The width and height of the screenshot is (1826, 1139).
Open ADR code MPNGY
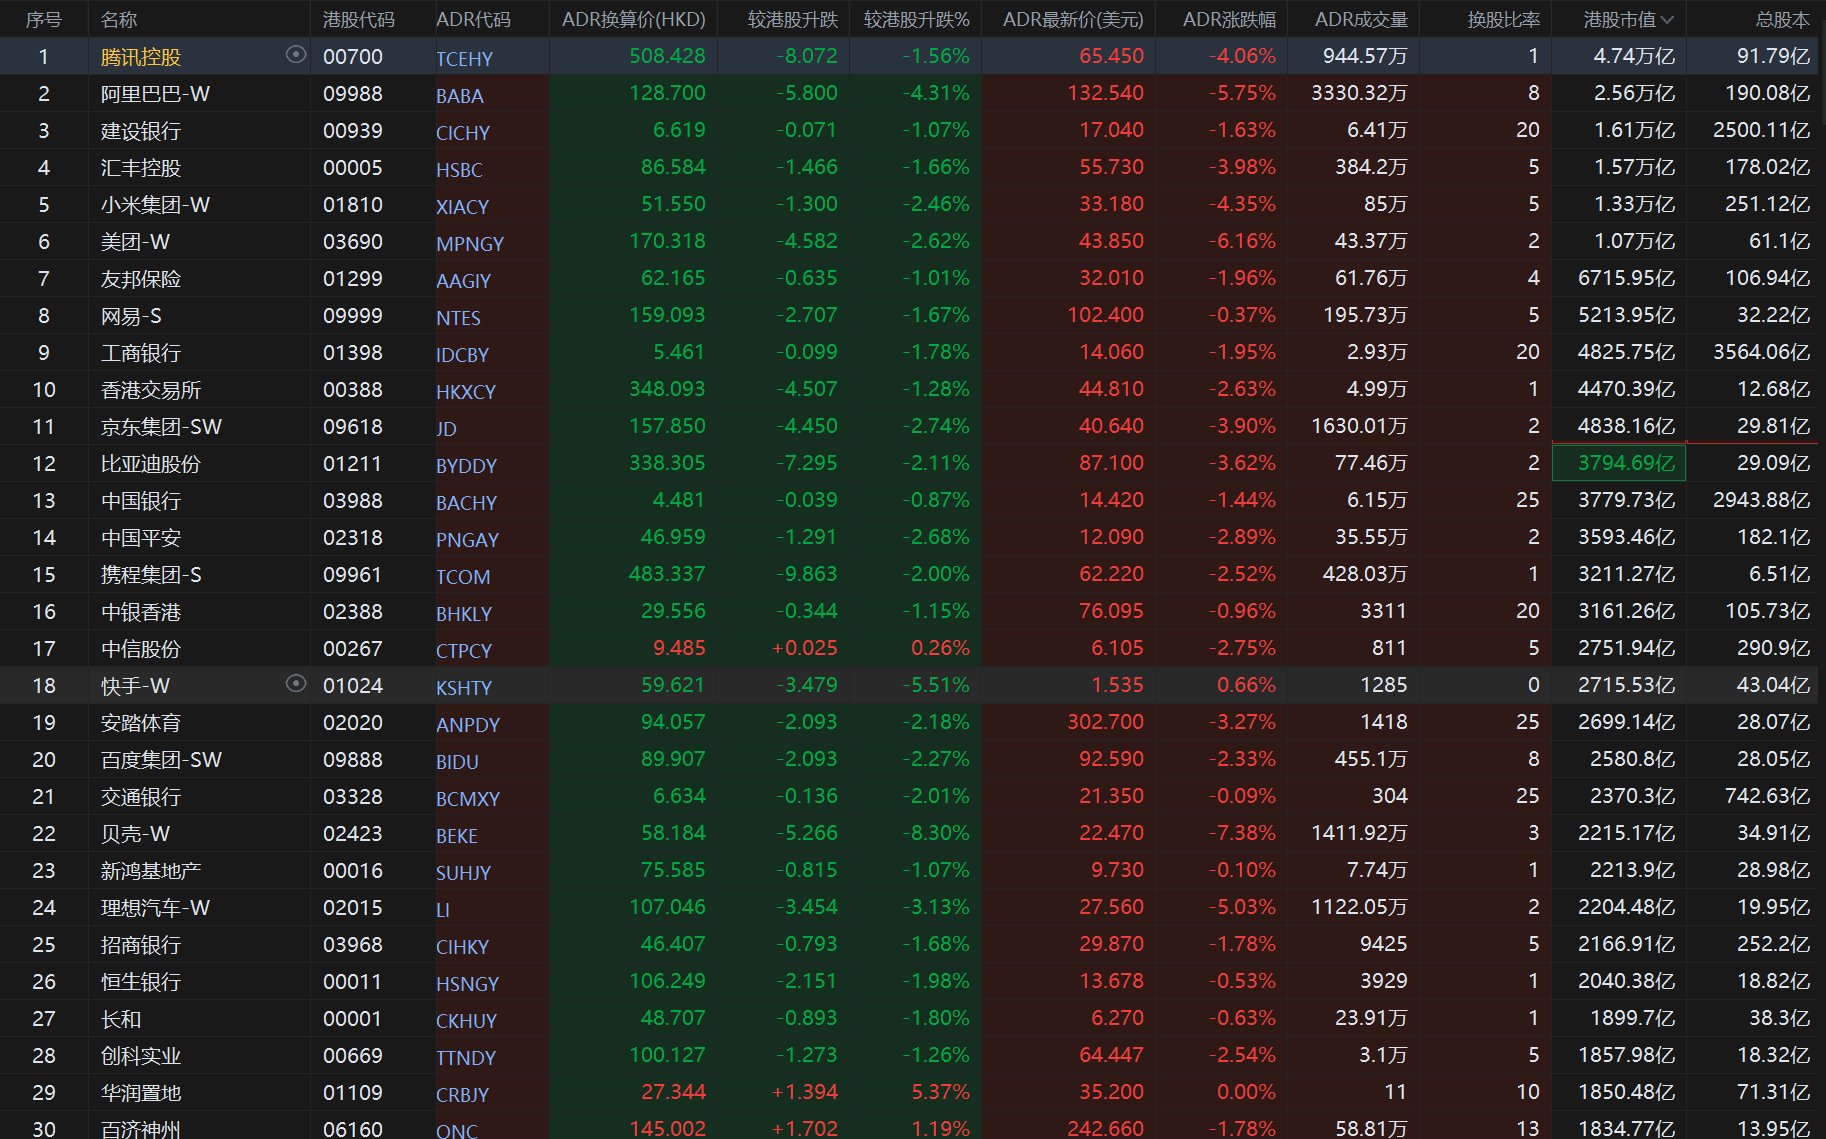coord(470,244)
